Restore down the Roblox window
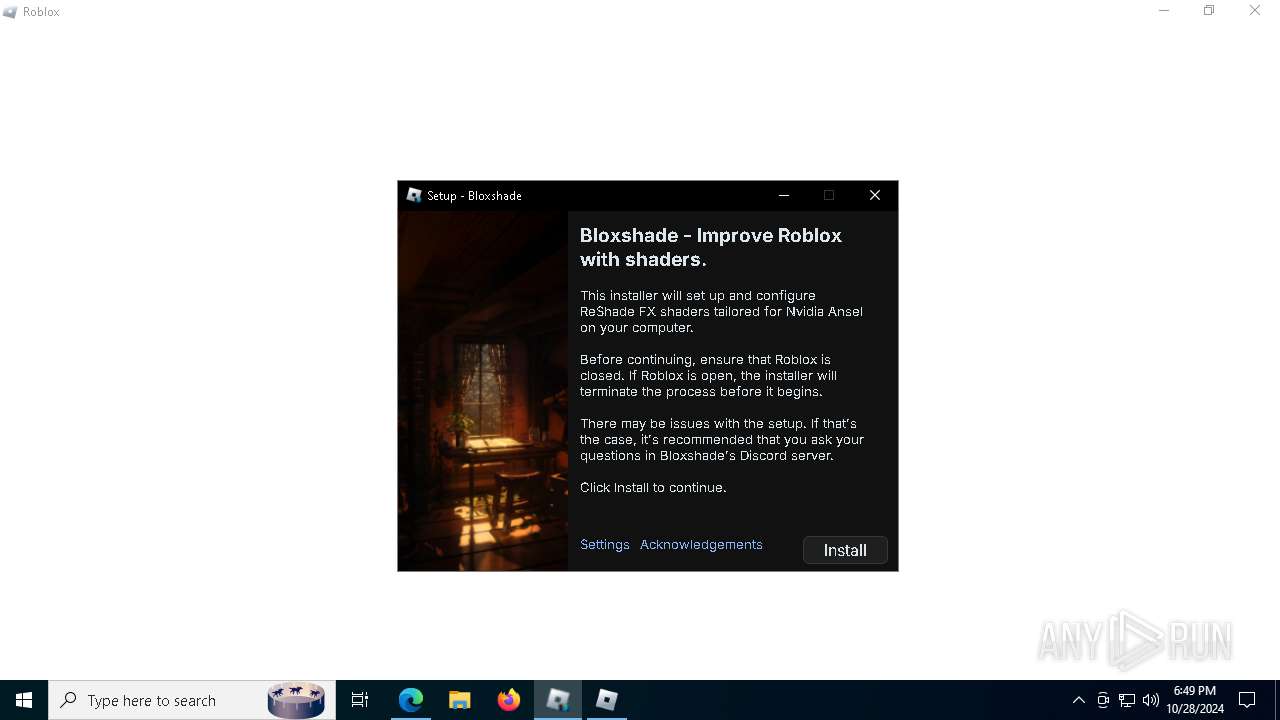The height and width of the screenshot is (720, 1280). pos(1209,11)
